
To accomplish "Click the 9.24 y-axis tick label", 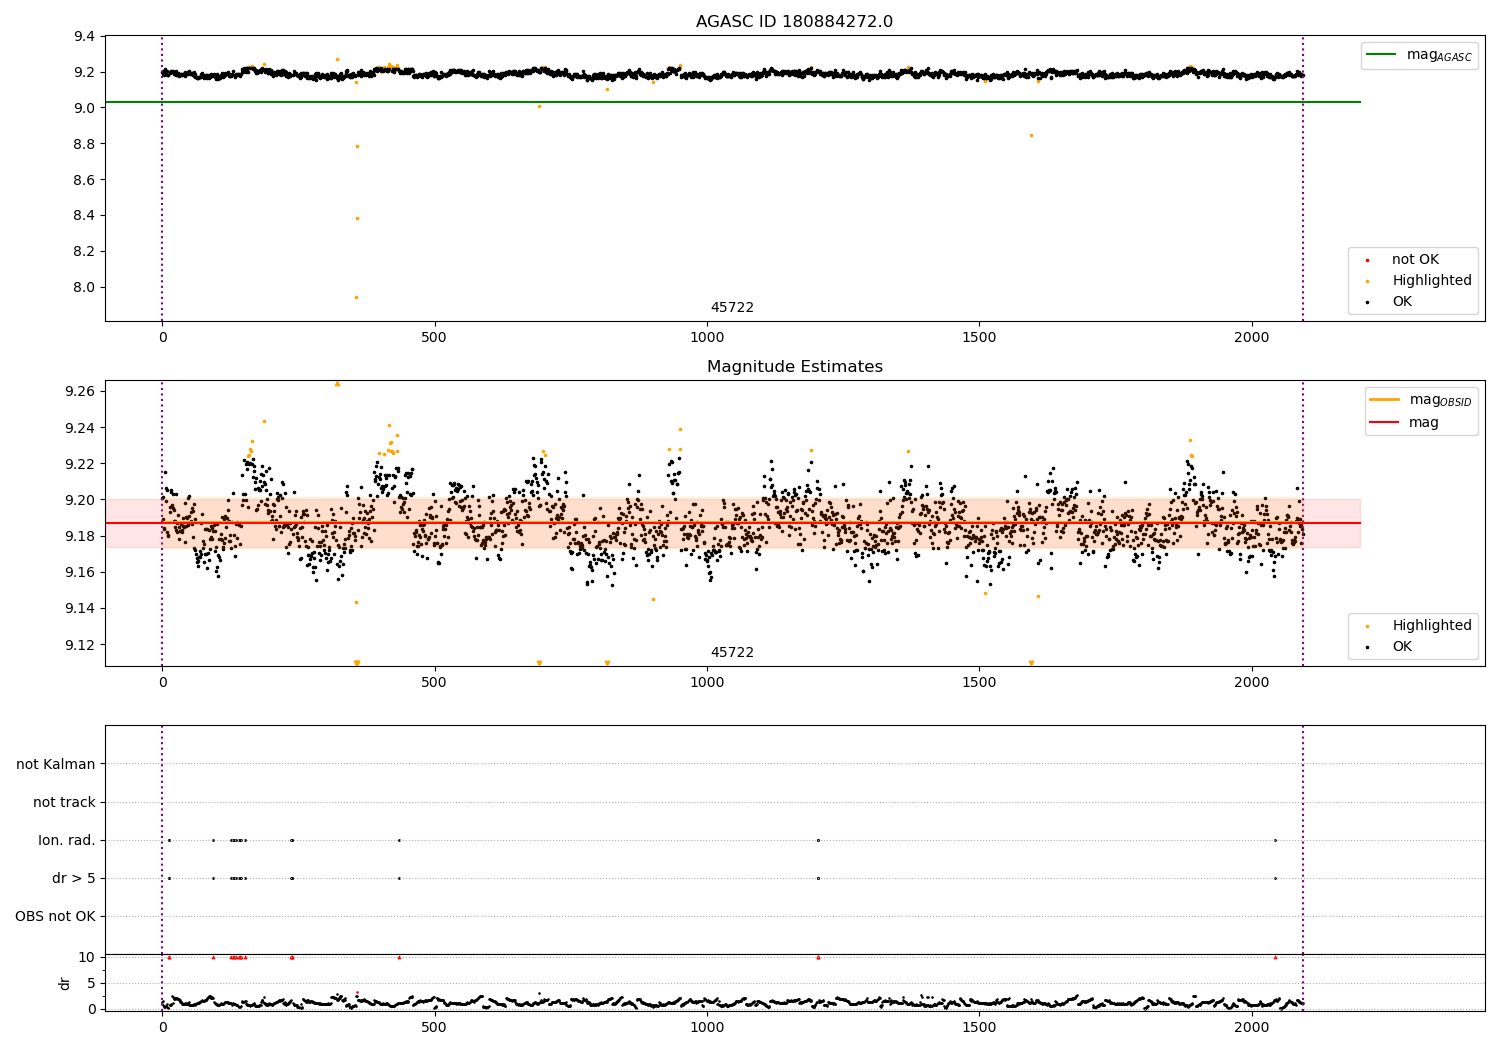I will (x=81, y=428).
